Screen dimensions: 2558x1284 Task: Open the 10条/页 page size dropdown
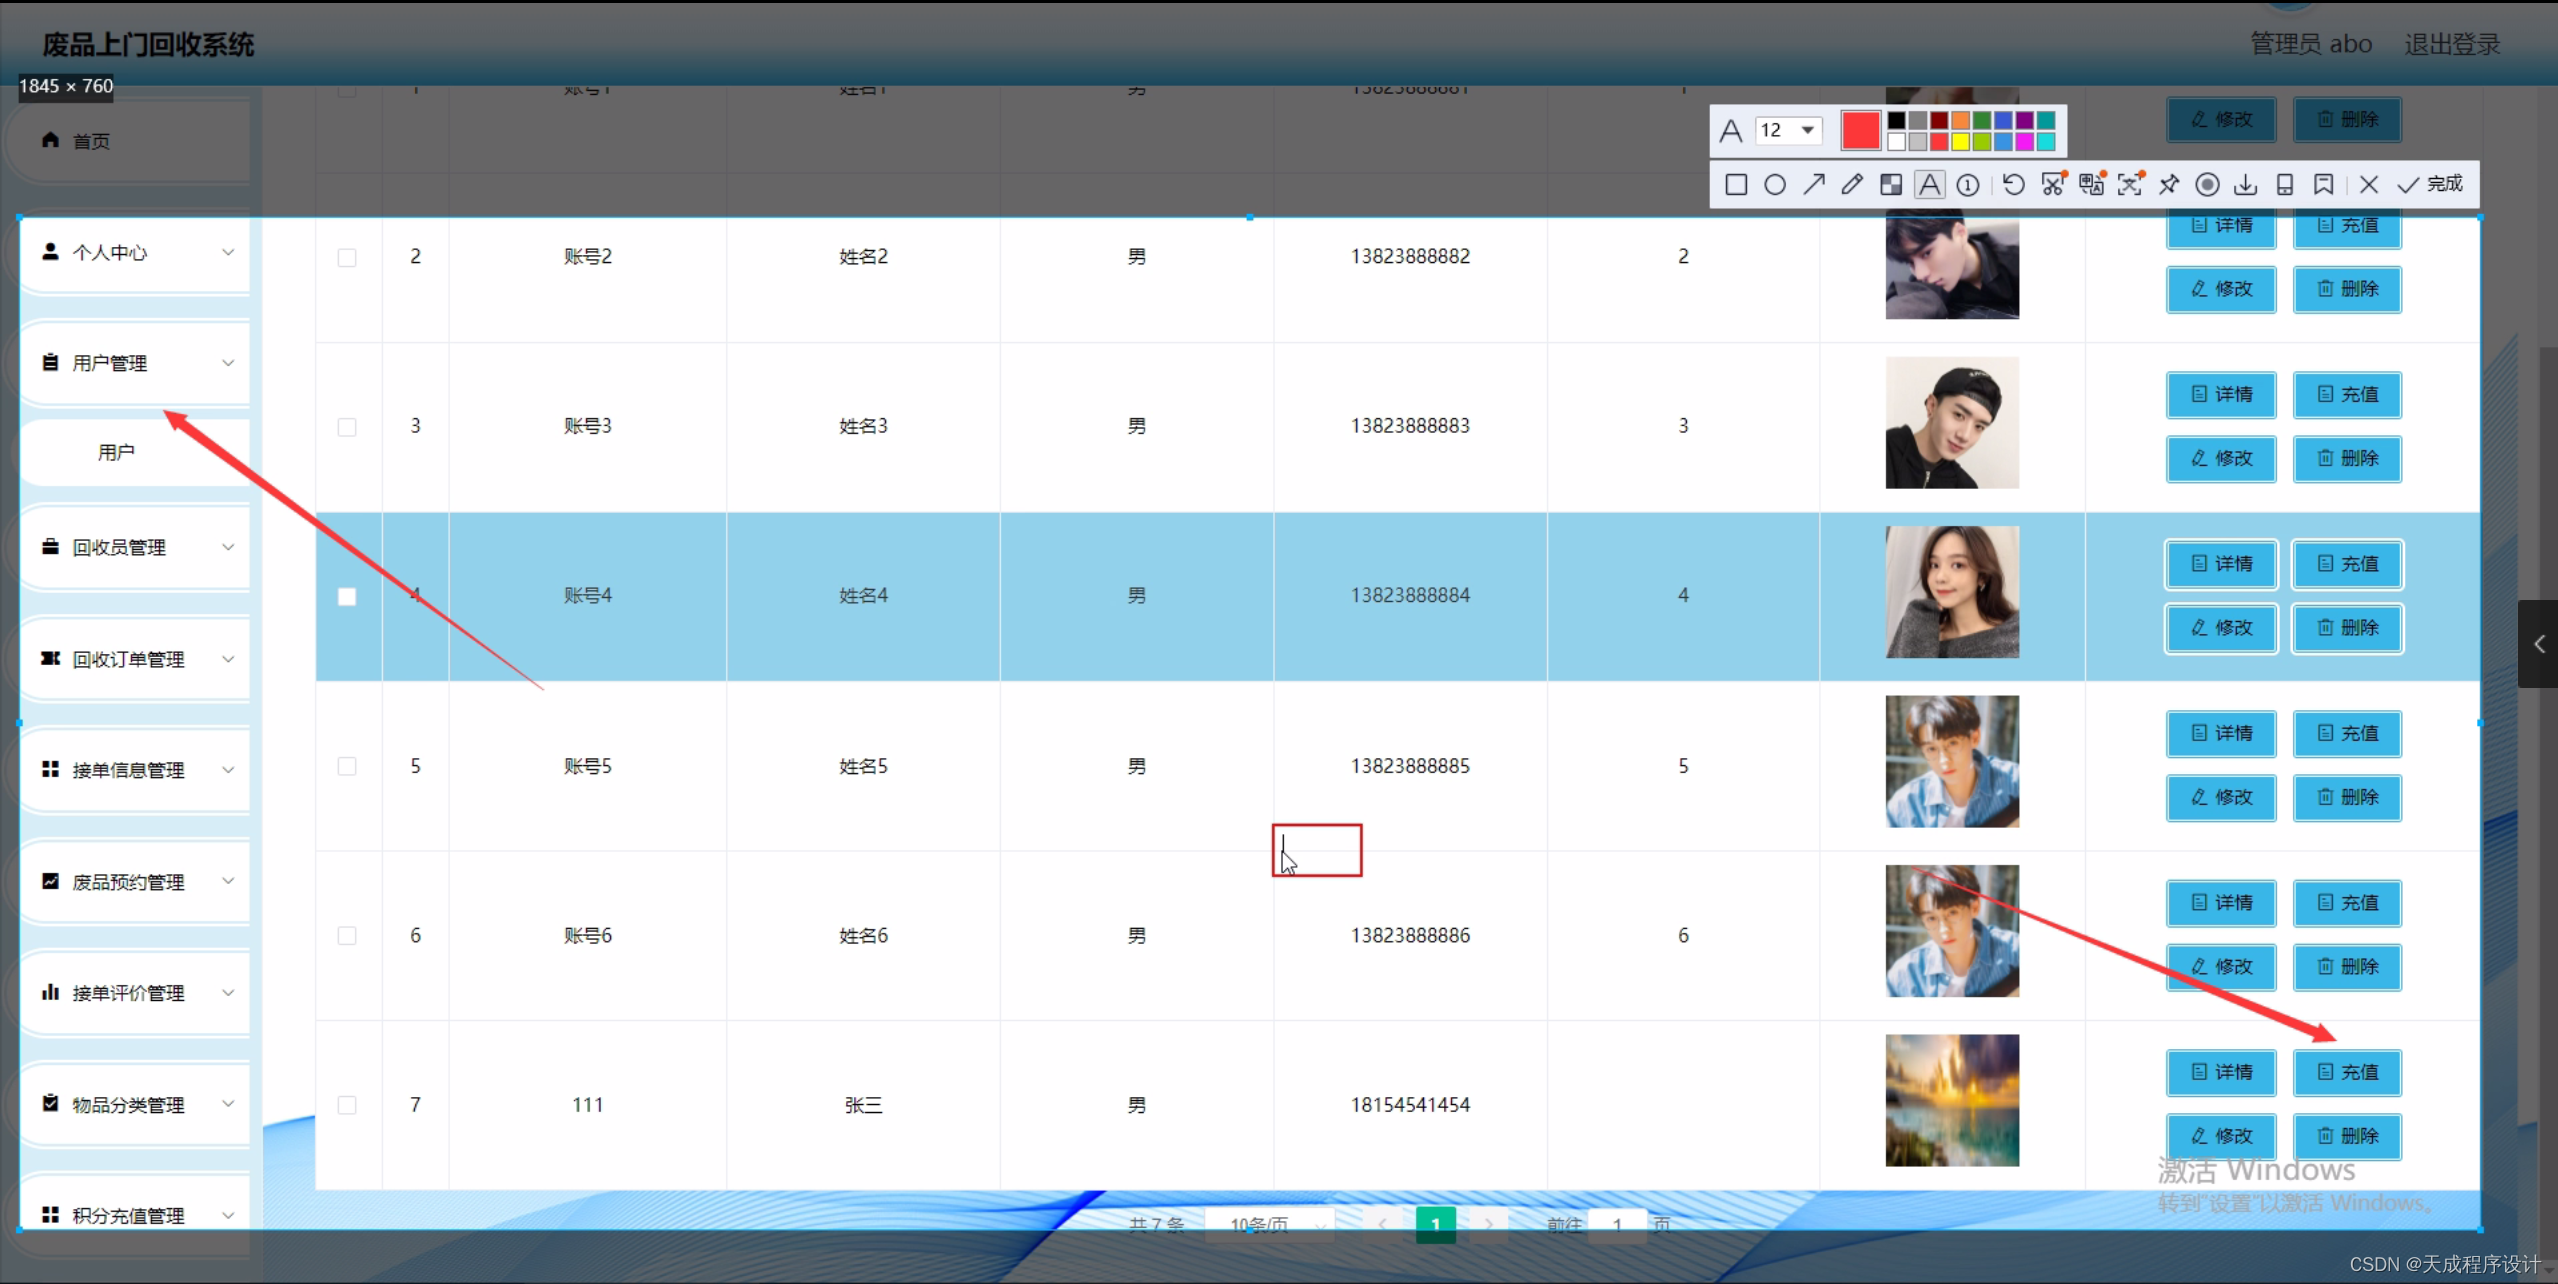coord(1268,1223)
